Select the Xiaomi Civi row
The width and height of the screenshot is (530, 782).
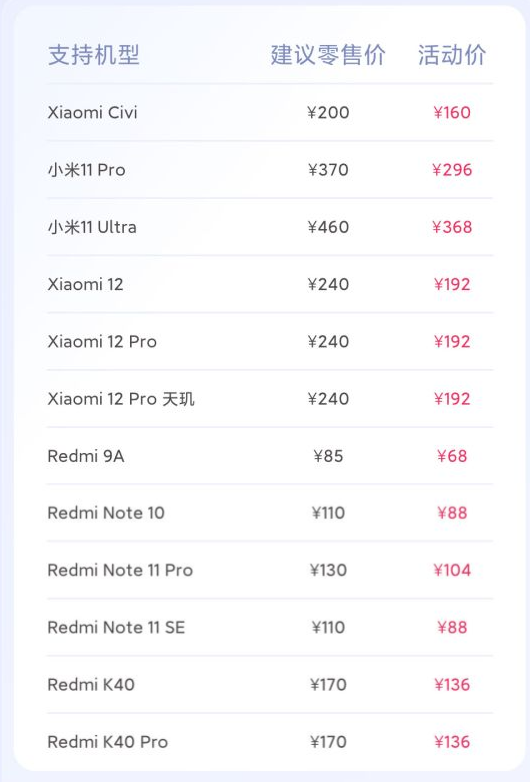click(x=270, y=112)
